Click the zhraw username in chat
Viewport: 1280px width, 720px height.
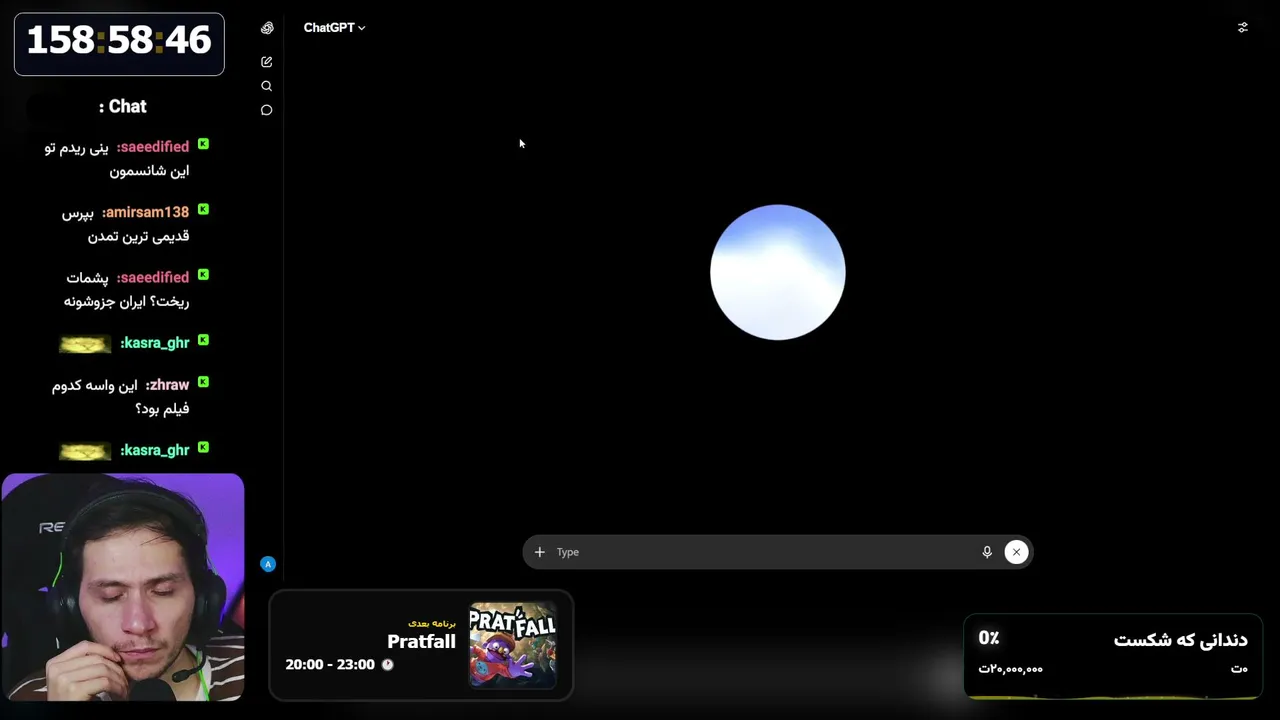point(168,385)
